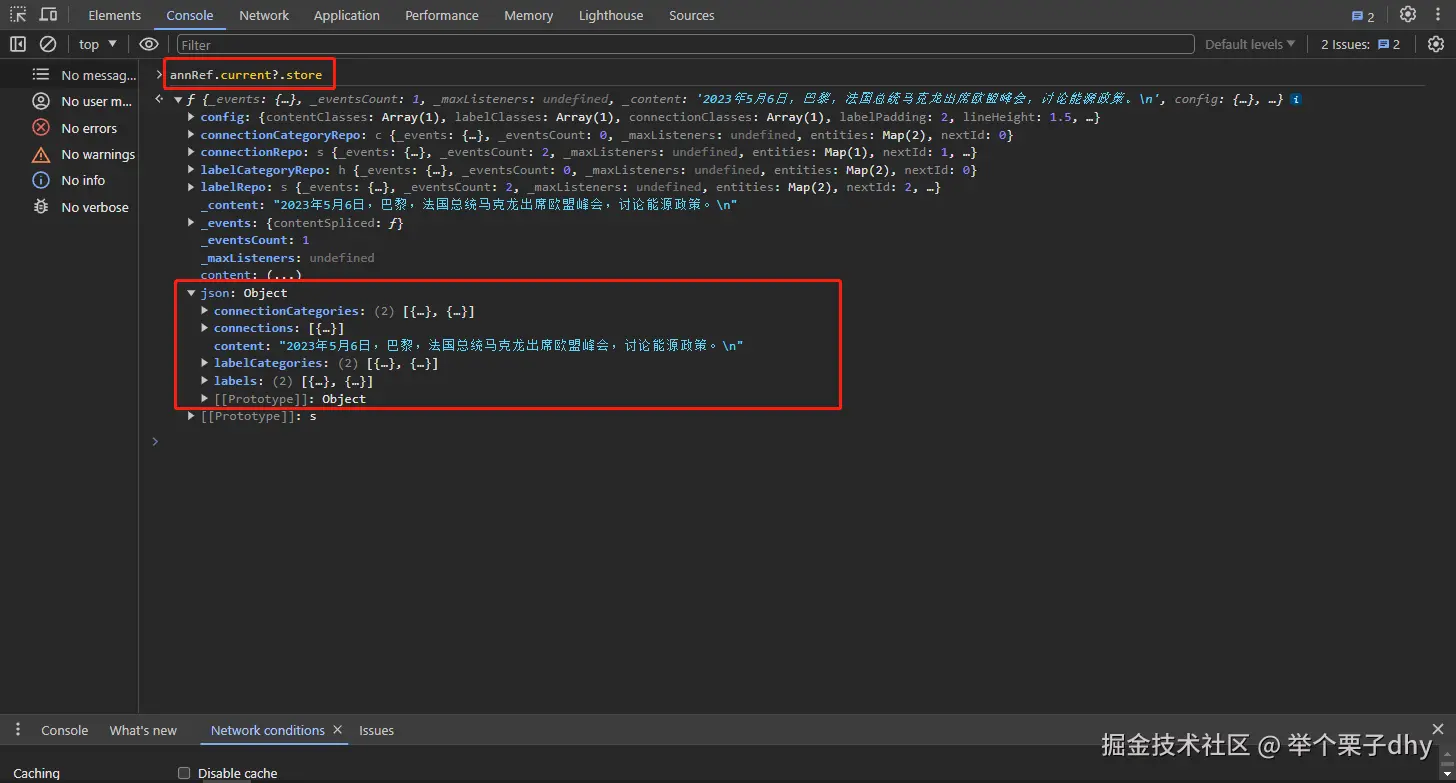This screenshot has width=1456, height=783.
Task: Close the bottom drawer panel
Action: coord(1438,729)
